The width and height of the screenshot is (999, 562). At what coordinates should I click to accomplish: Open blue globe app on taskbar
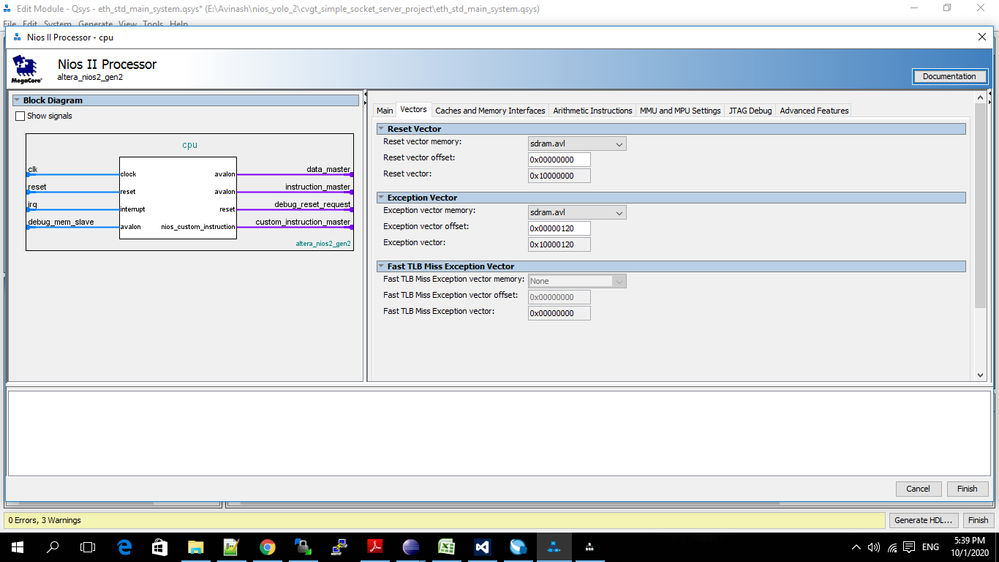pos(518,547)
